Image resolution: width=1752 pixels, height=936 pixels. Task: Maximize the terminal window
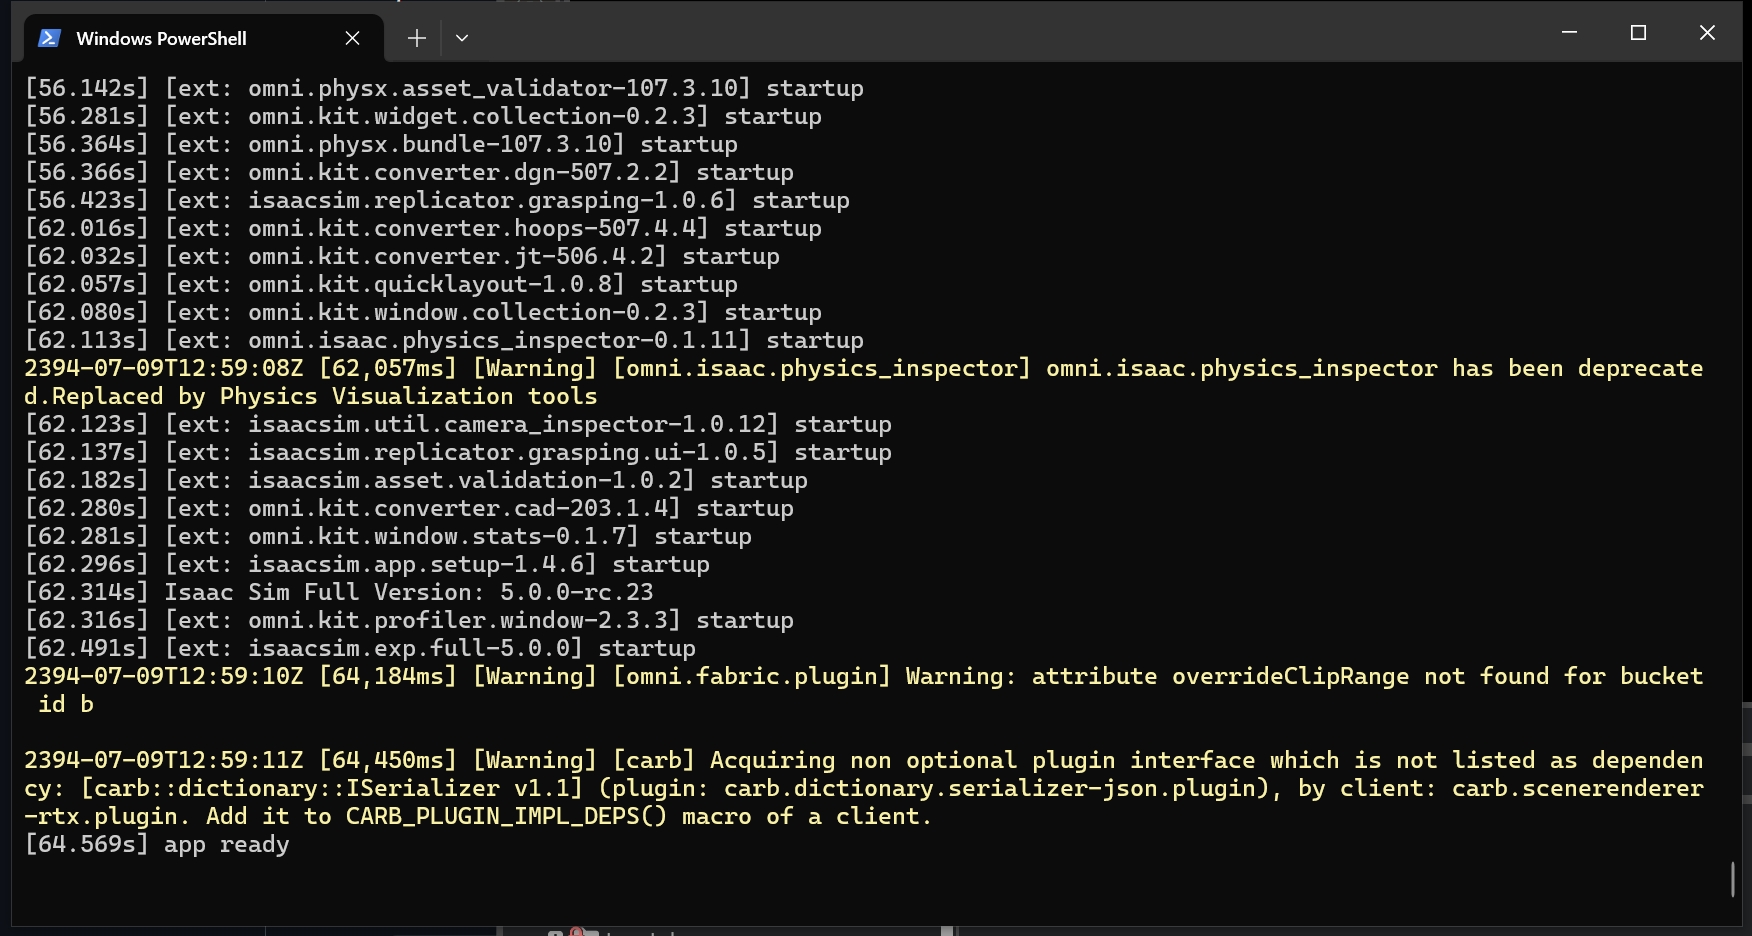[x=1637, y=32]
